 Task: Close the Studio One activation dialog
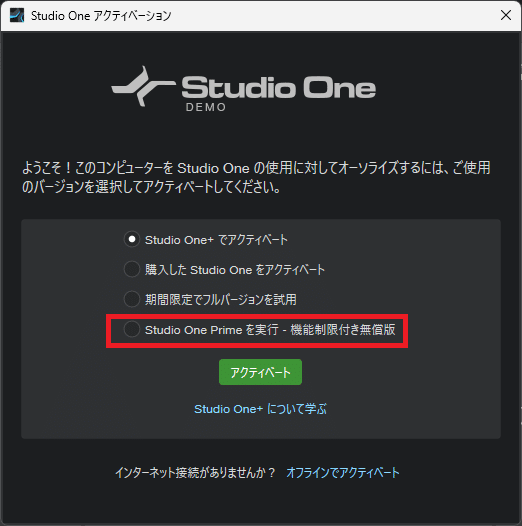click(506, 15)
